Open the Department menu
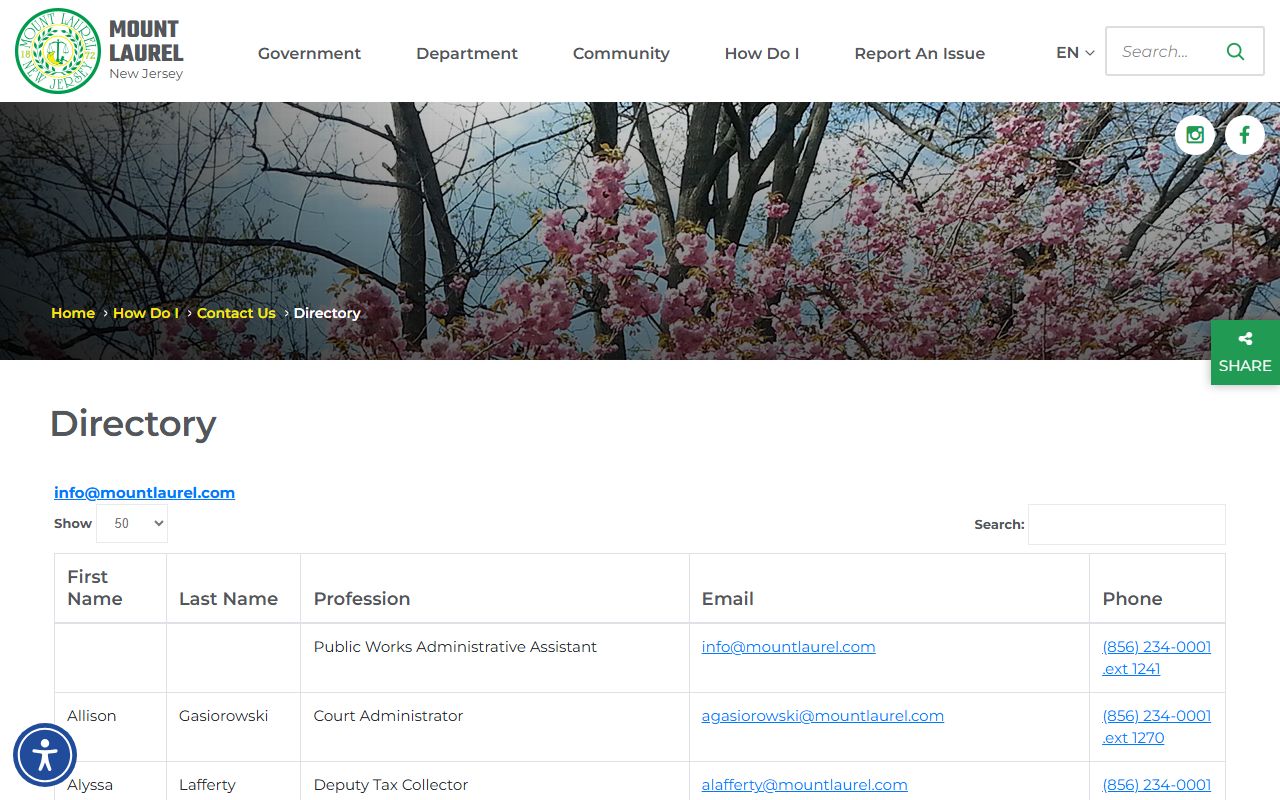Viewport: 1280px width, 800px height. (x=467, y=53)
